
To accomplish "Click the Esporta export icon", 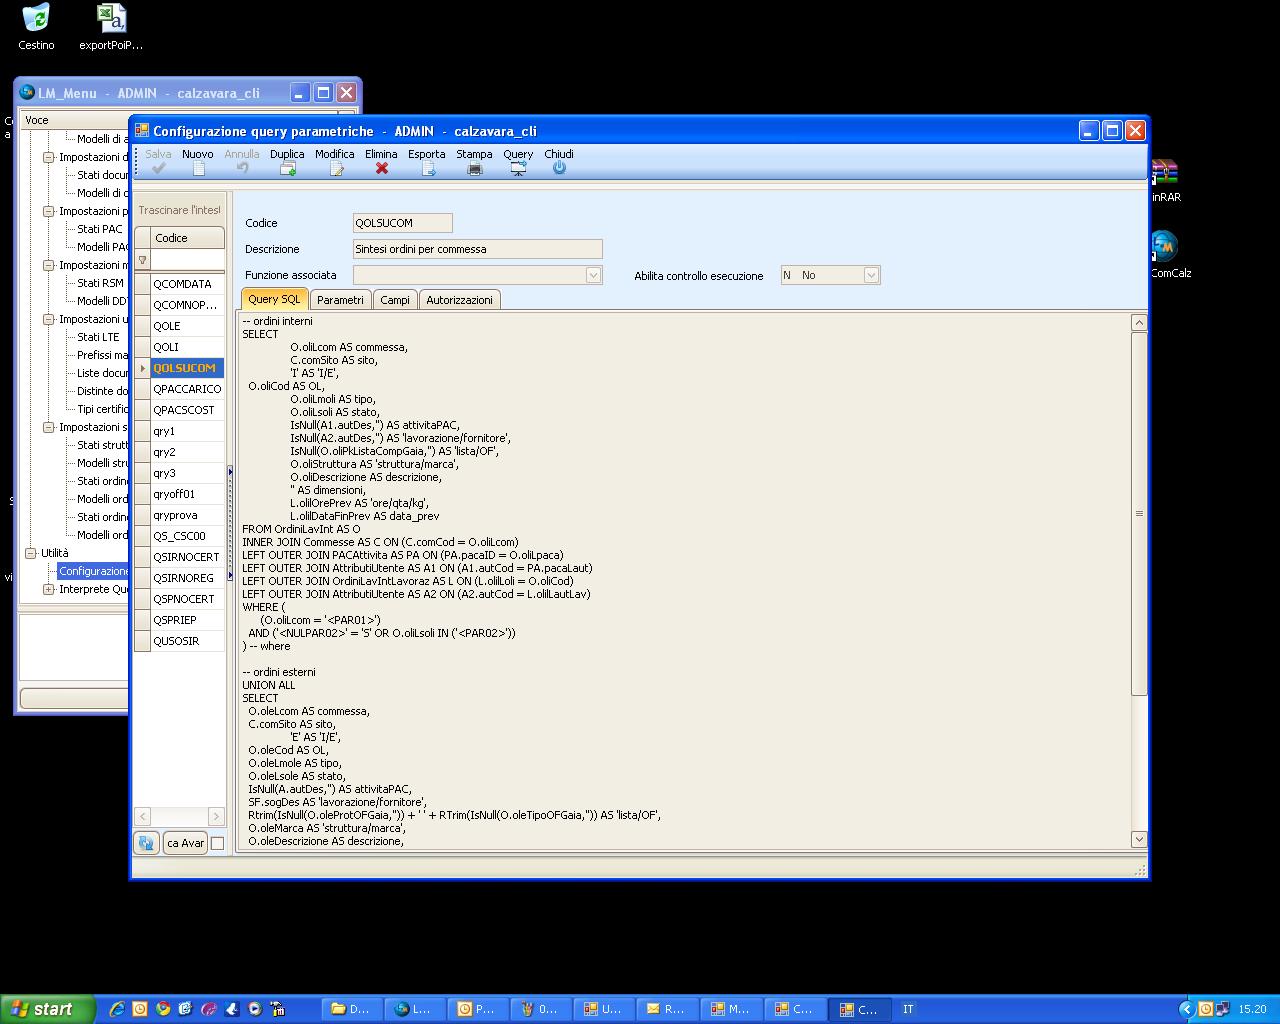I will tap(427, 169).
